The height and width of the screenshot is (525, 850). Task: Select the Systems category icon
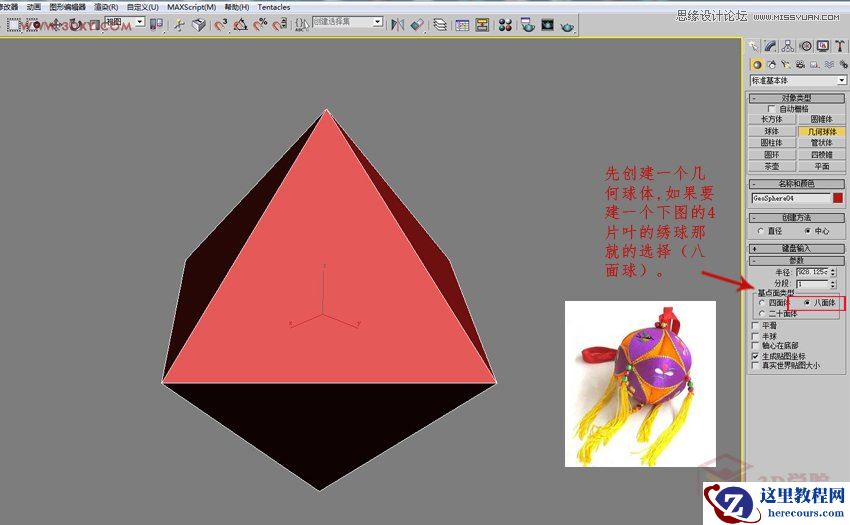click(843, 65)
